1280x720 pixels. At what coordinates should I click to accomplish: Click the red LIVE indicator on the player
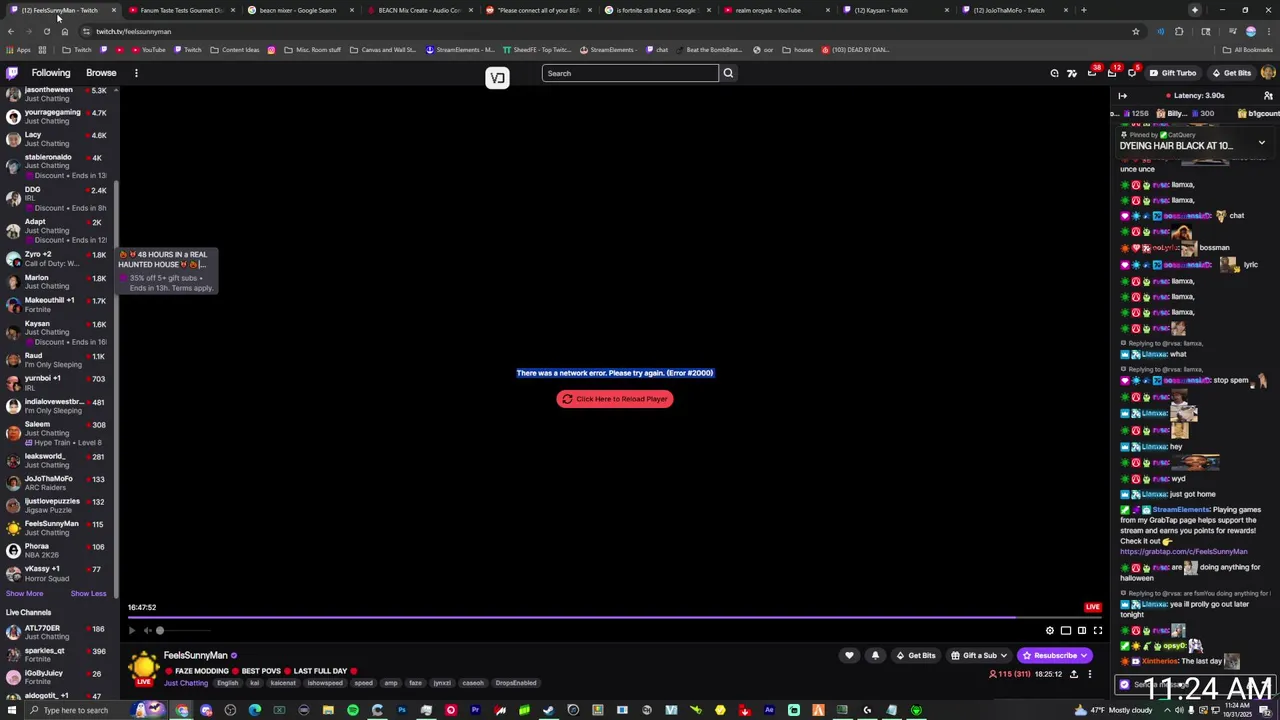pos(1092,607)
